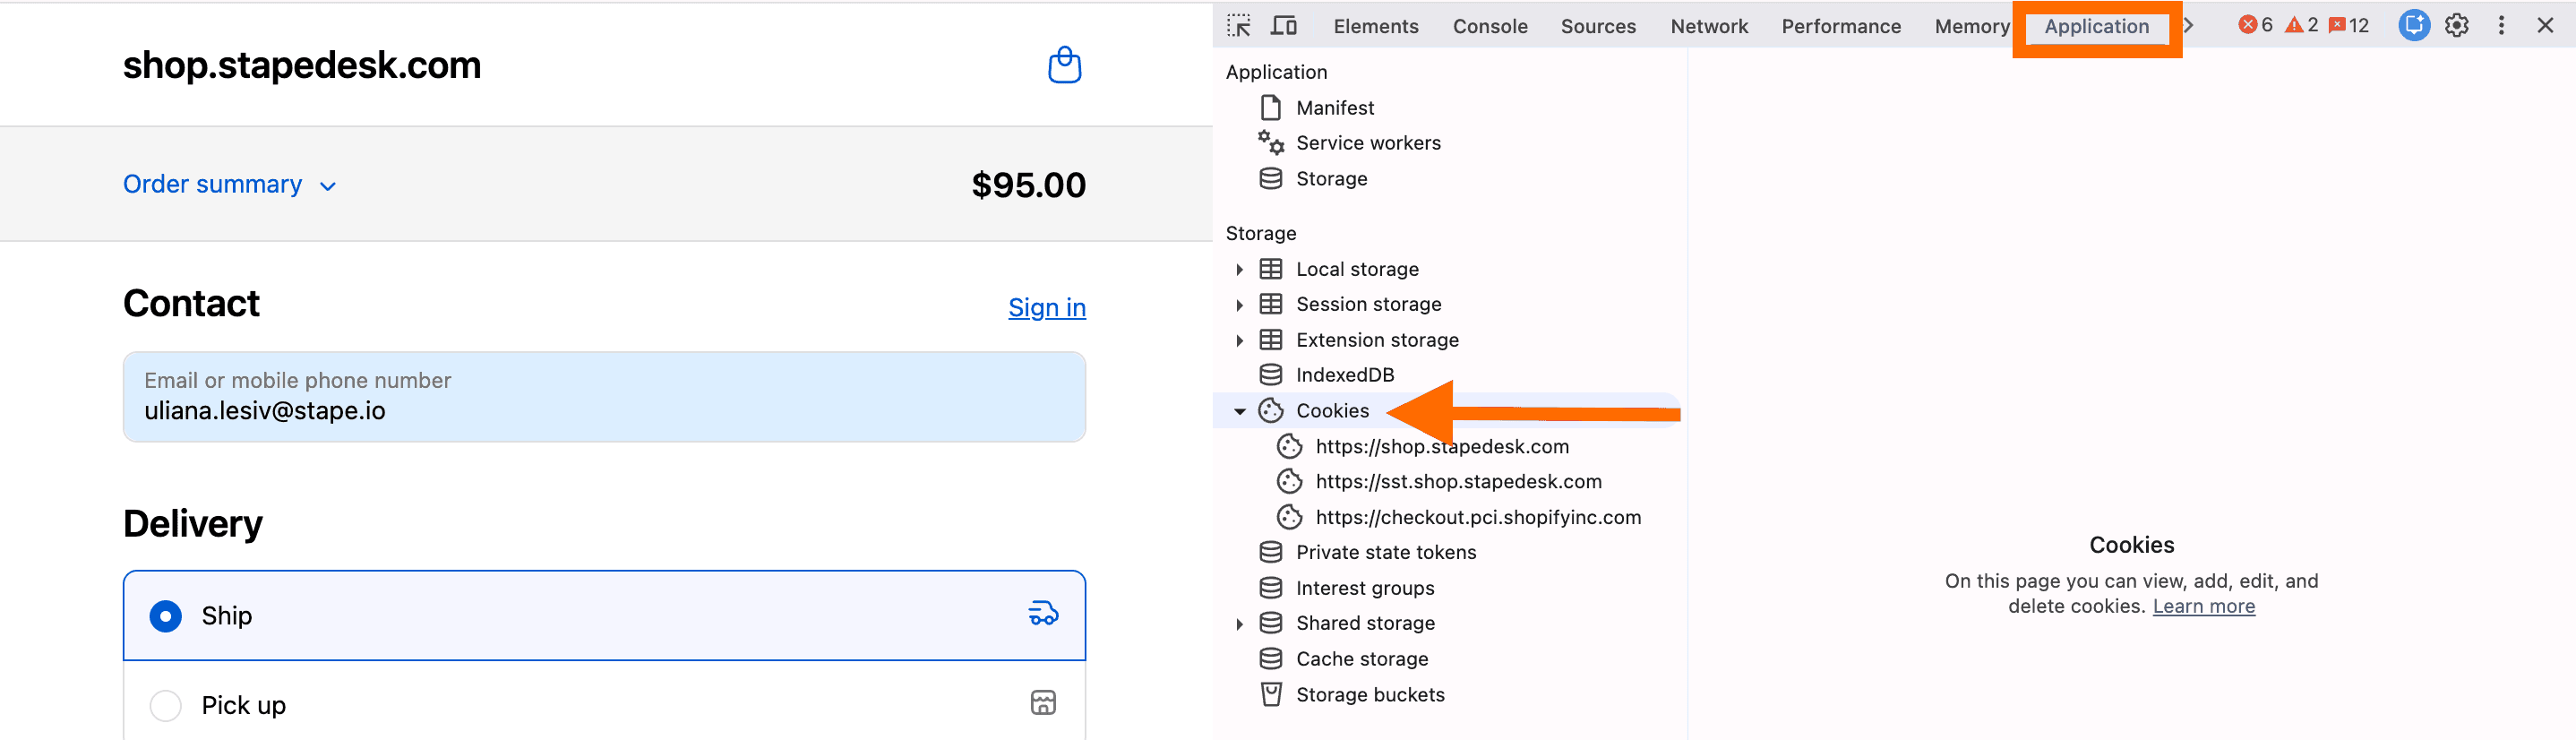
Task: Open the Manifest item in Application
Action: pos(1334,108)
